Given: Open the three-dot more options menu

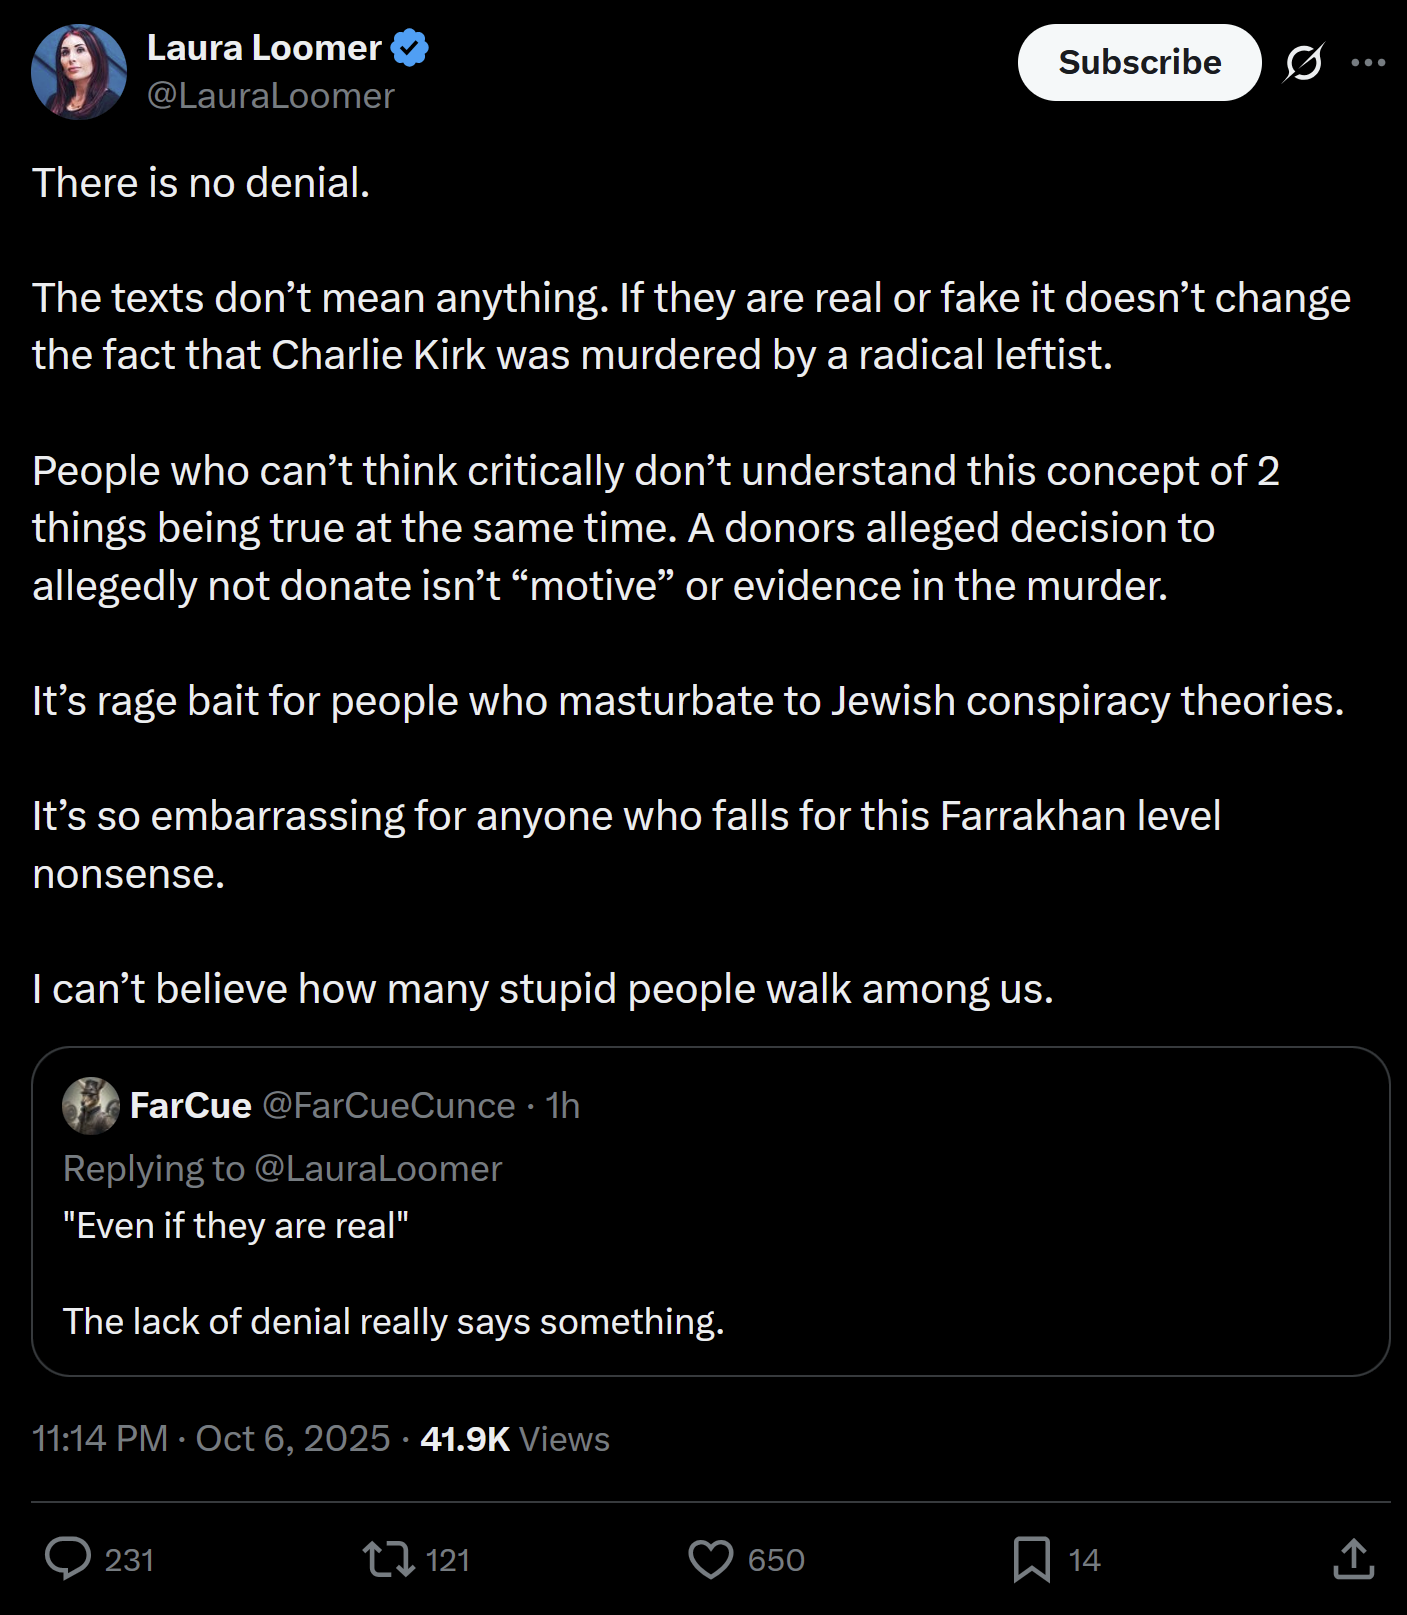Looking at the screenshot, I should pyautogui.click(x=1368, y=63).
